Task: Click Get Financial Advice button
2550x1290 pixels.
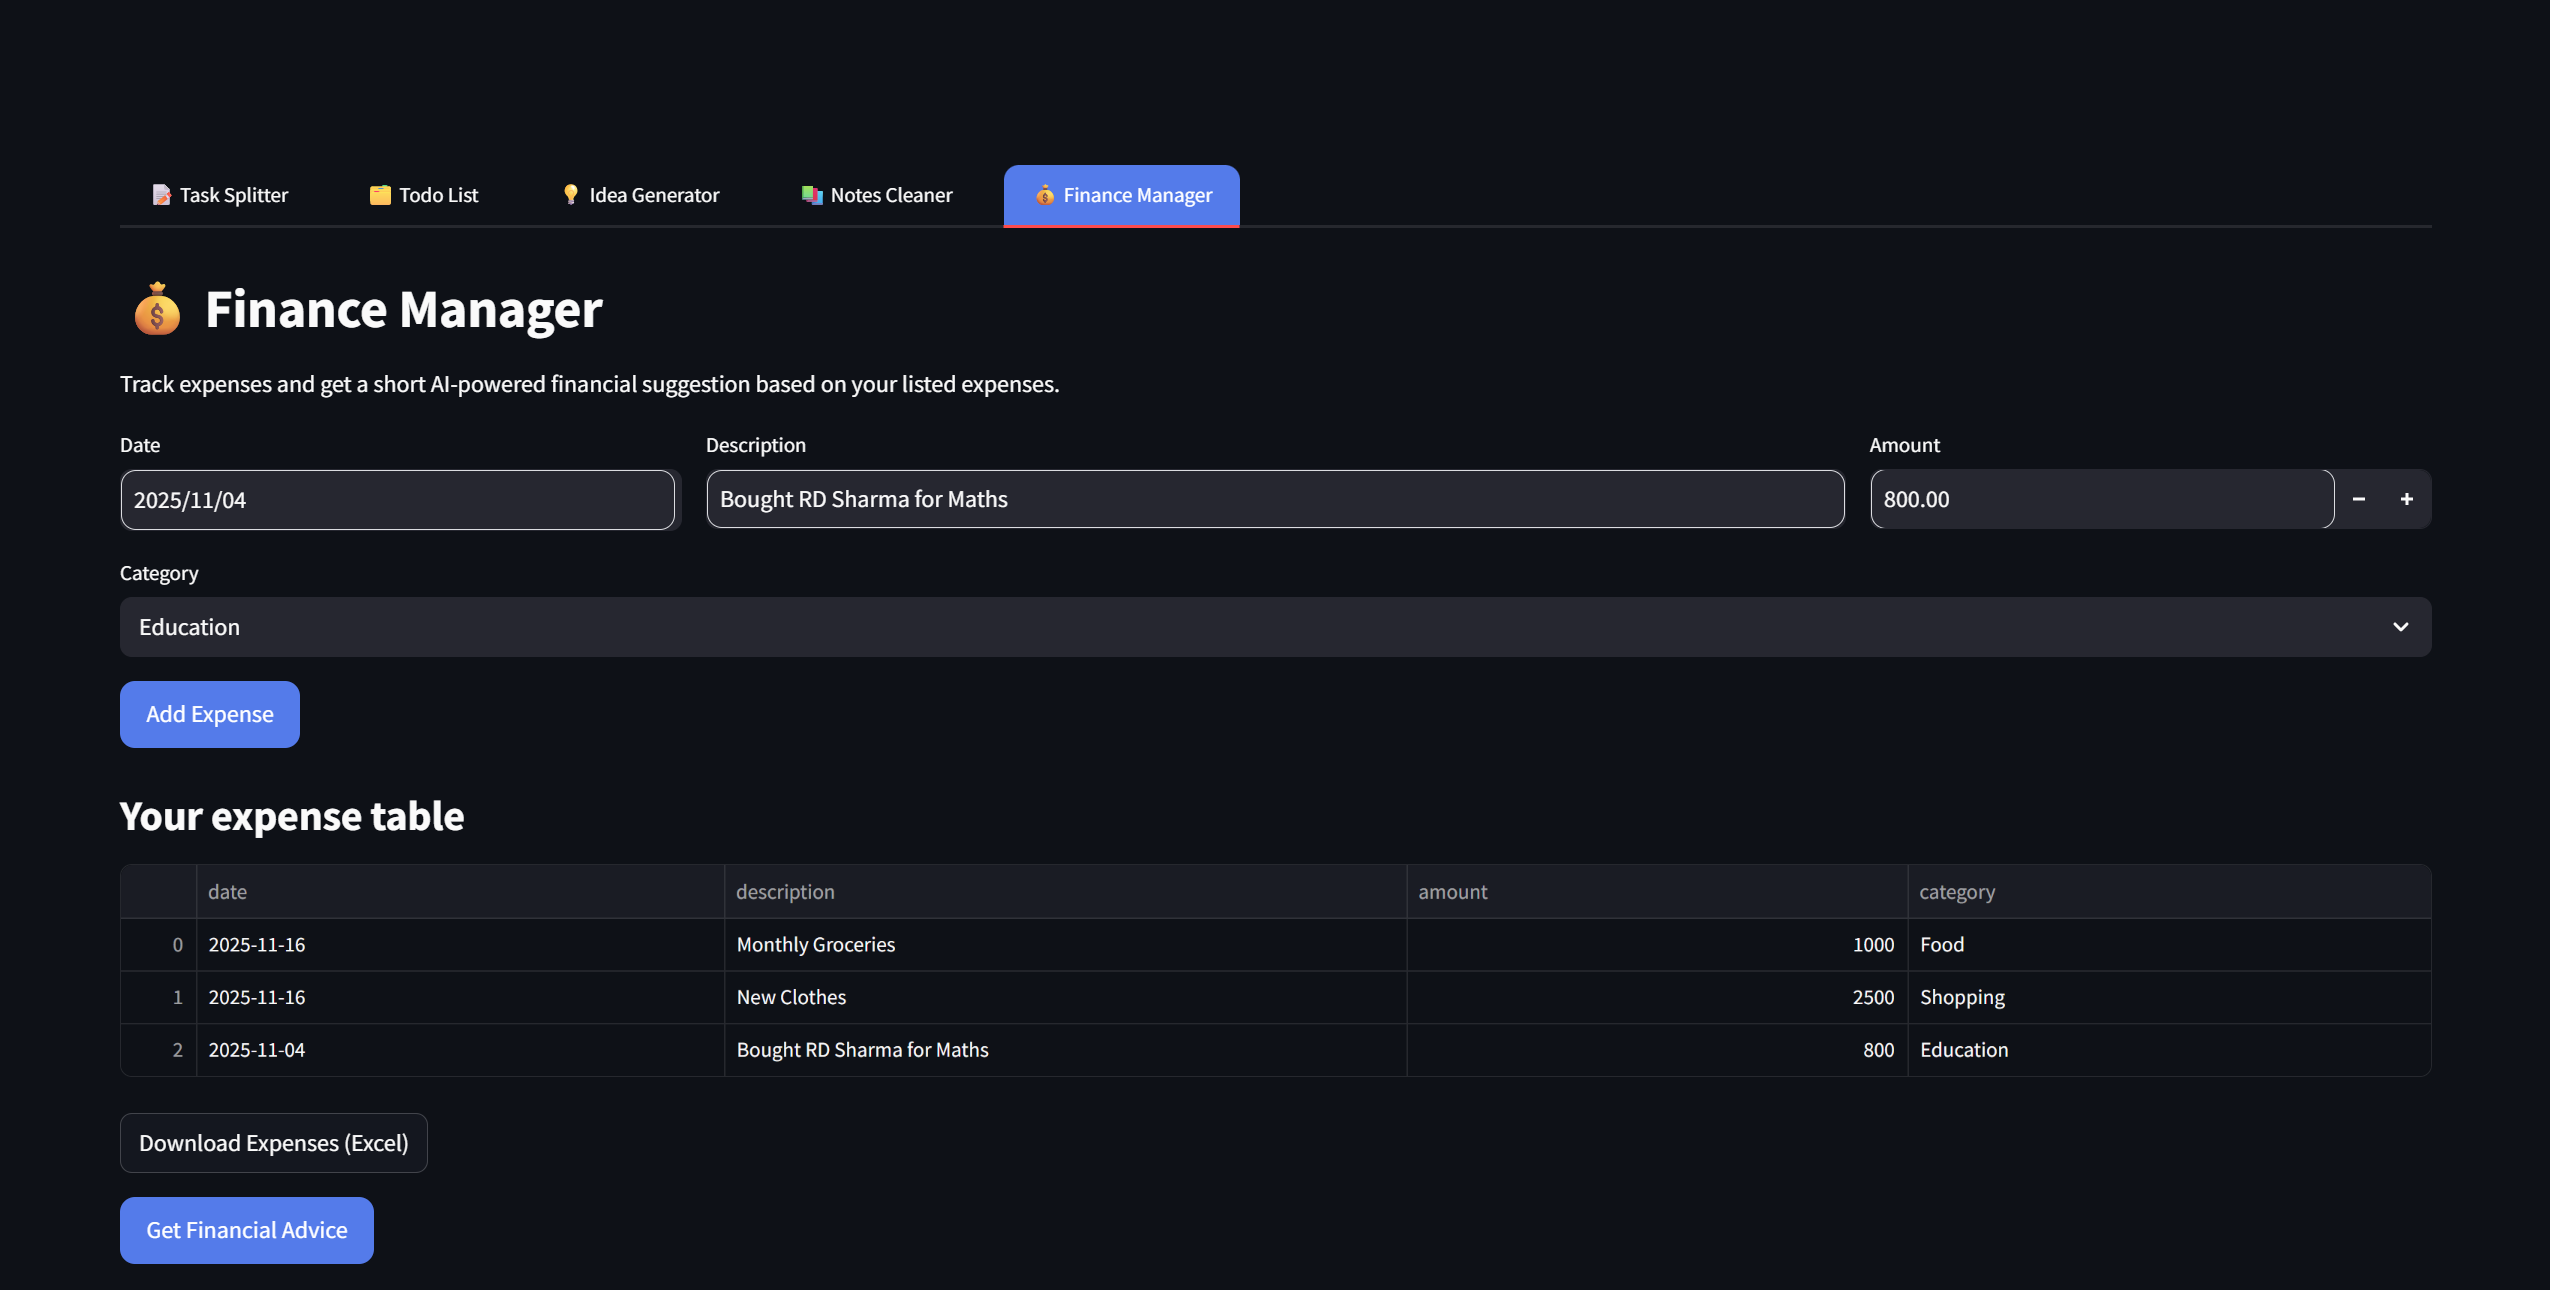Action: (247, 1230)
